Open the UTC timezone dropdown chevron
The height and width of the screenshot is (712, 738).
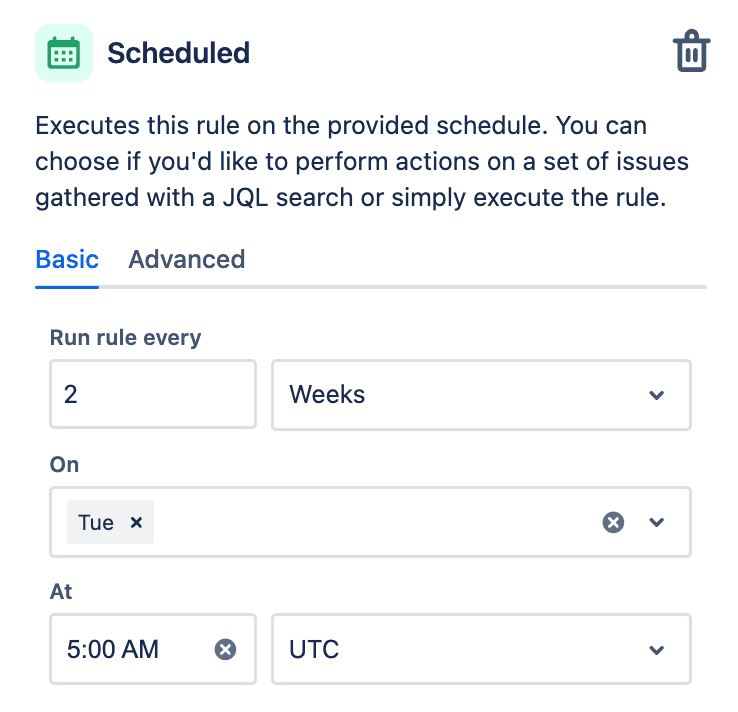[x=657, y=650]
